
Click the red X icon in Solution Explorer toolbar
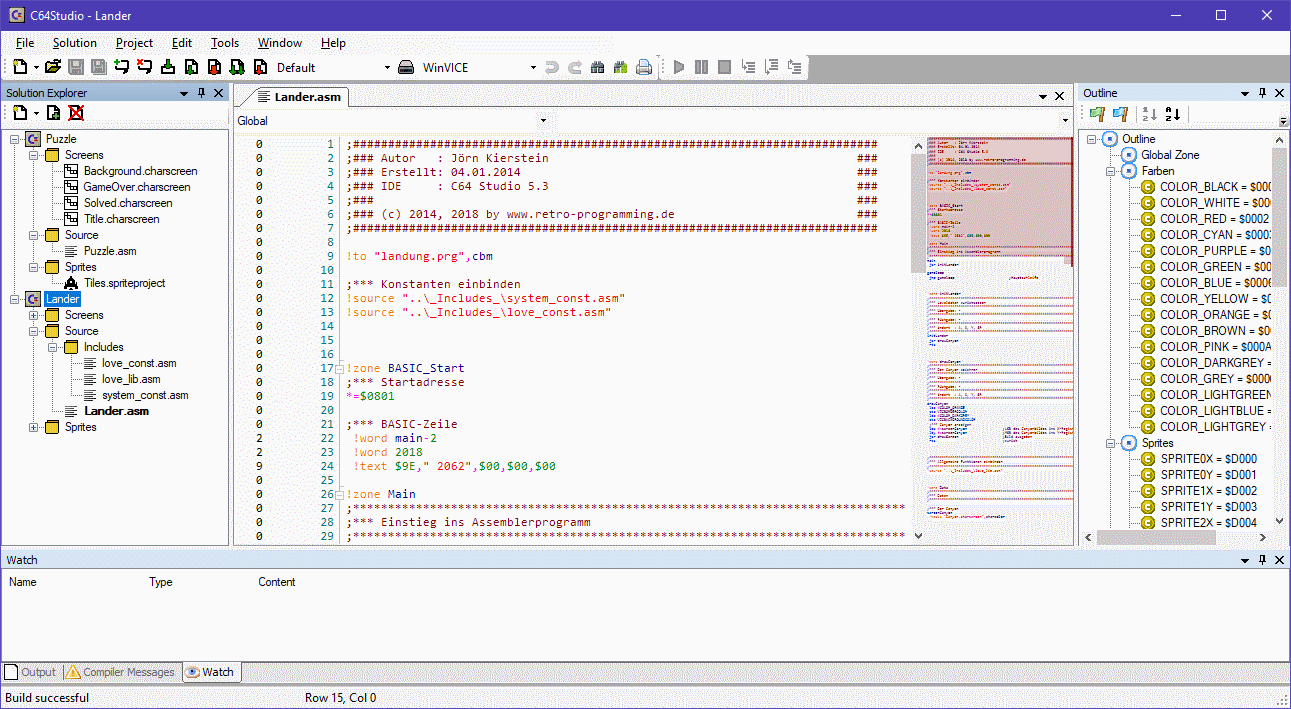point(76,113)
